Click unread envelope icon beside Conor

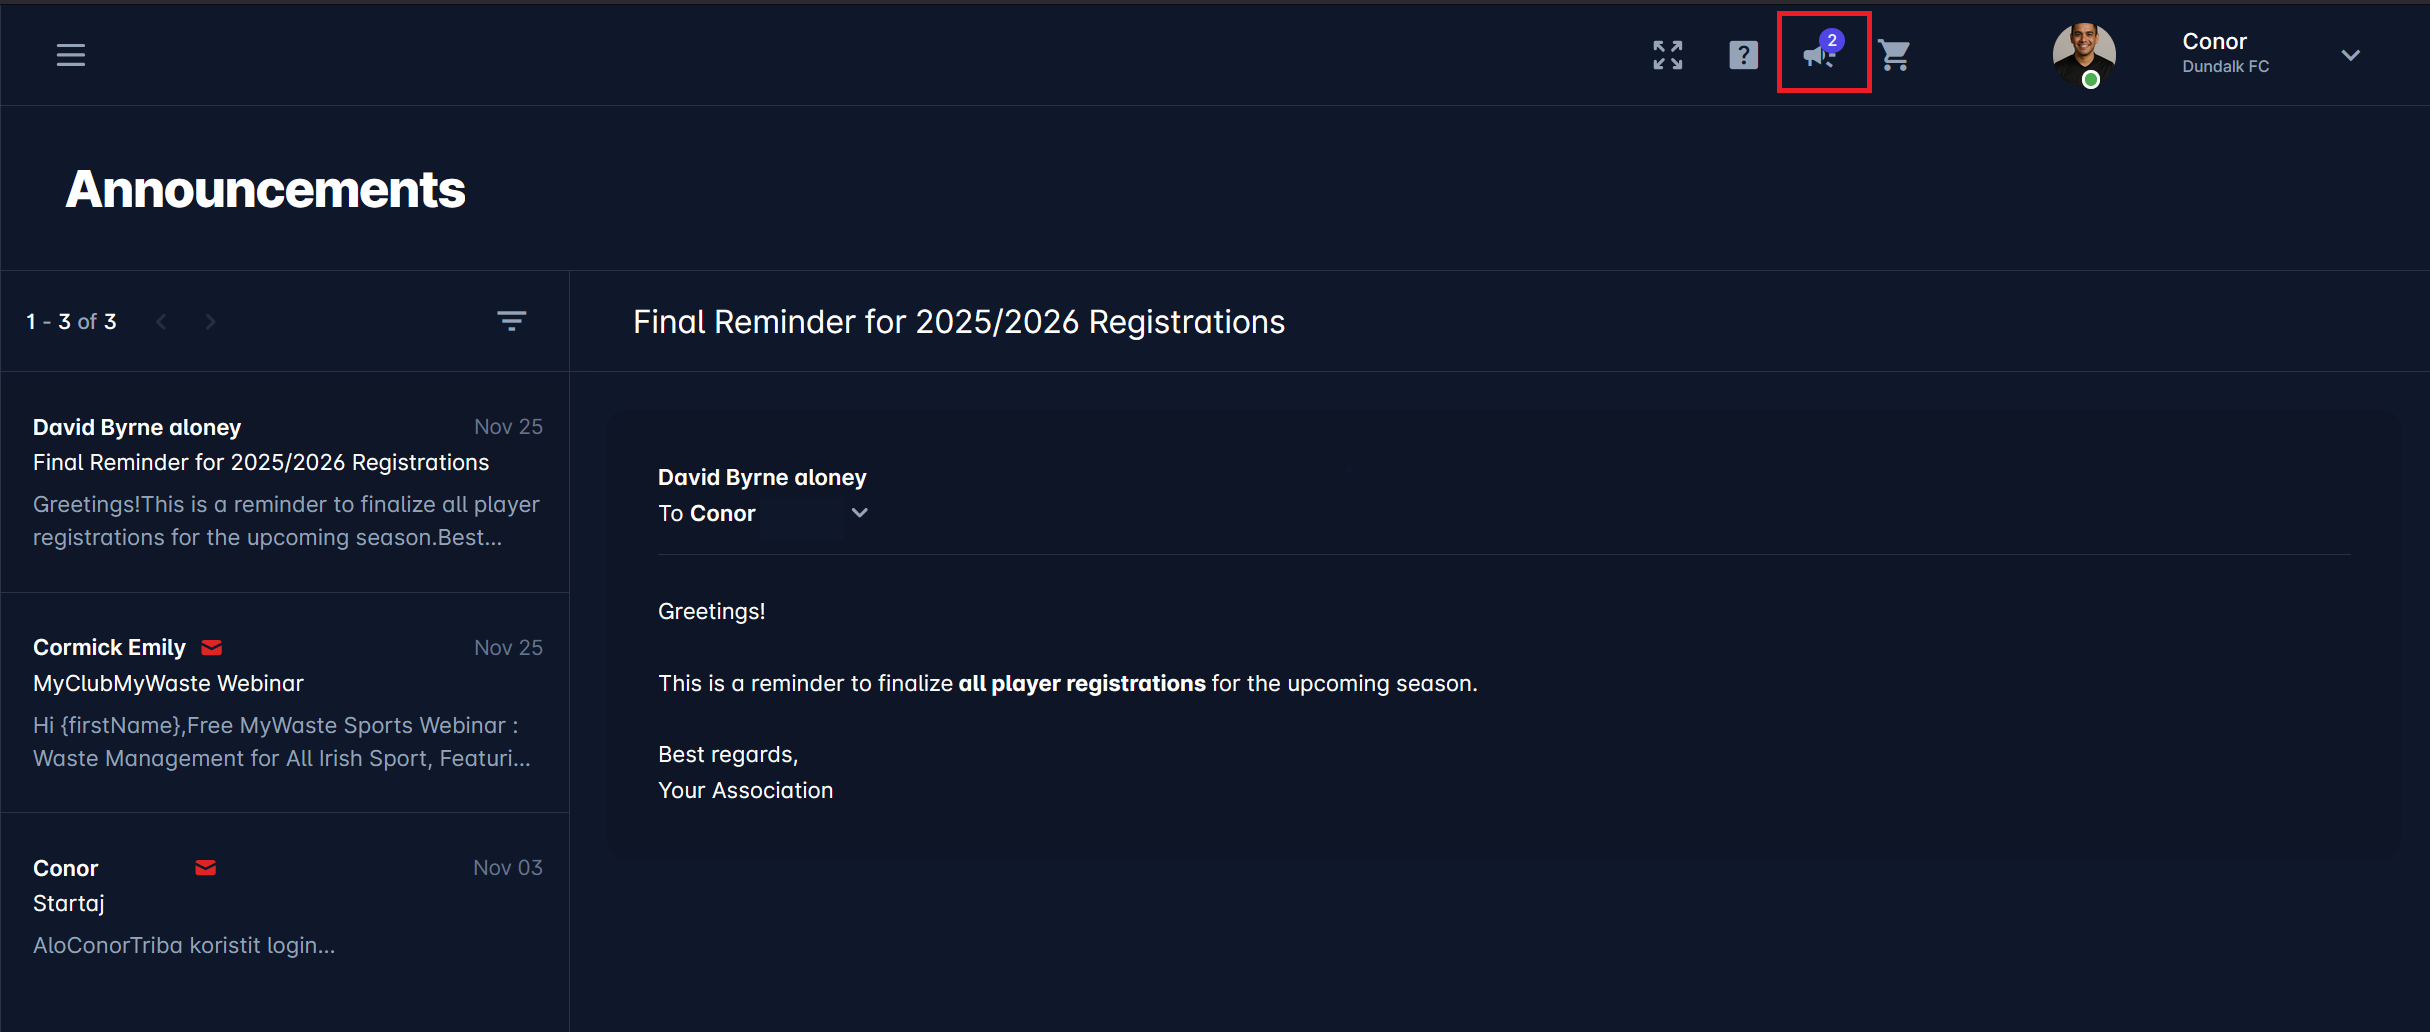(x=206, y=868)
